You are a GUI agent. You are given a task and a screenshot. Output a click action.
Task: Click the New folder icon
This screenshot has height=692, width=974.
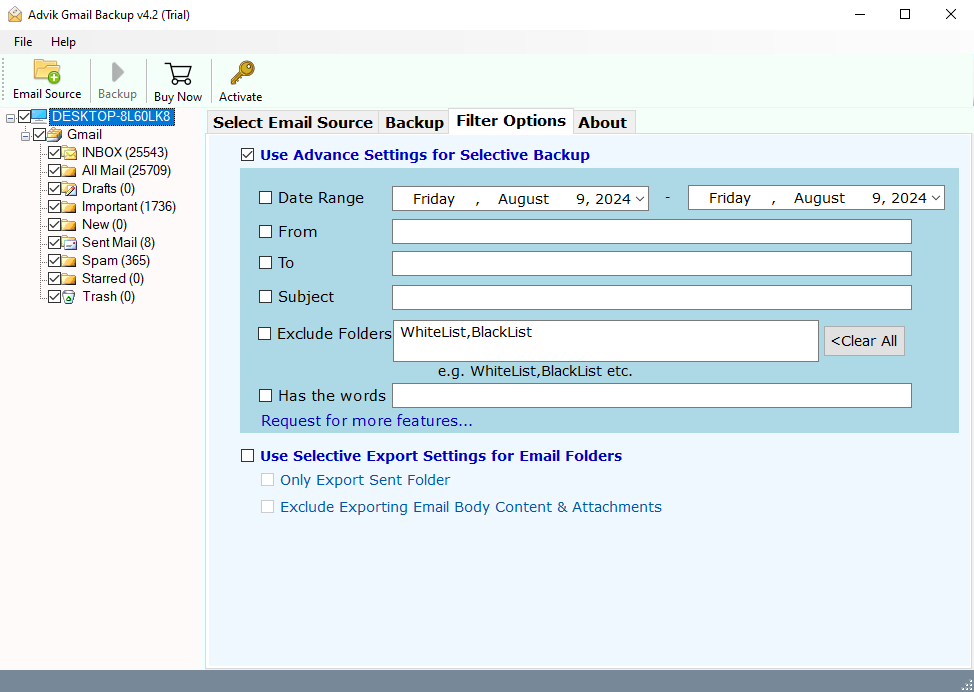click(x=70, y=225)
